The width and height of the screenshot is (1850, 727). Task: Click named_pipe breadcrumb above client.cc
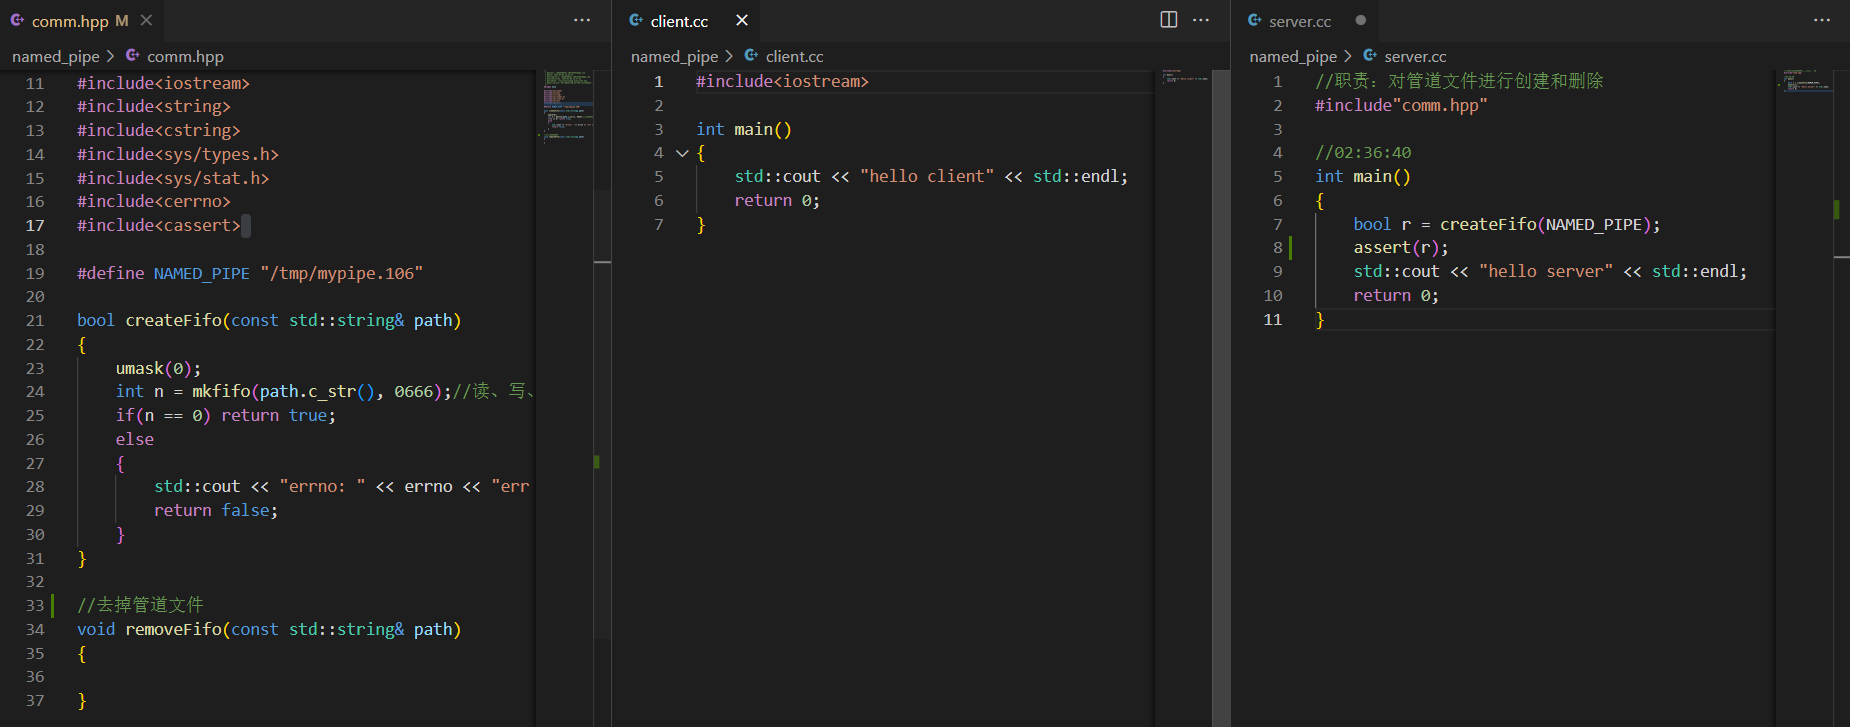[x=675, y=56]
